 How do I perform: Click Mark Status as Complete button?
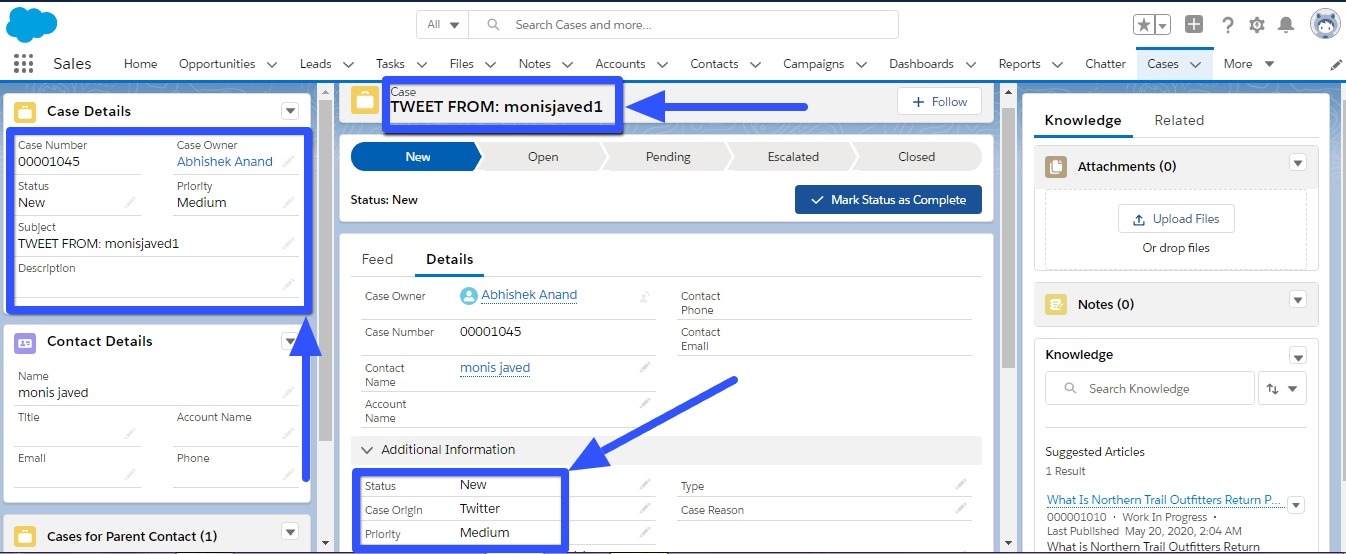tap(888, 200)
